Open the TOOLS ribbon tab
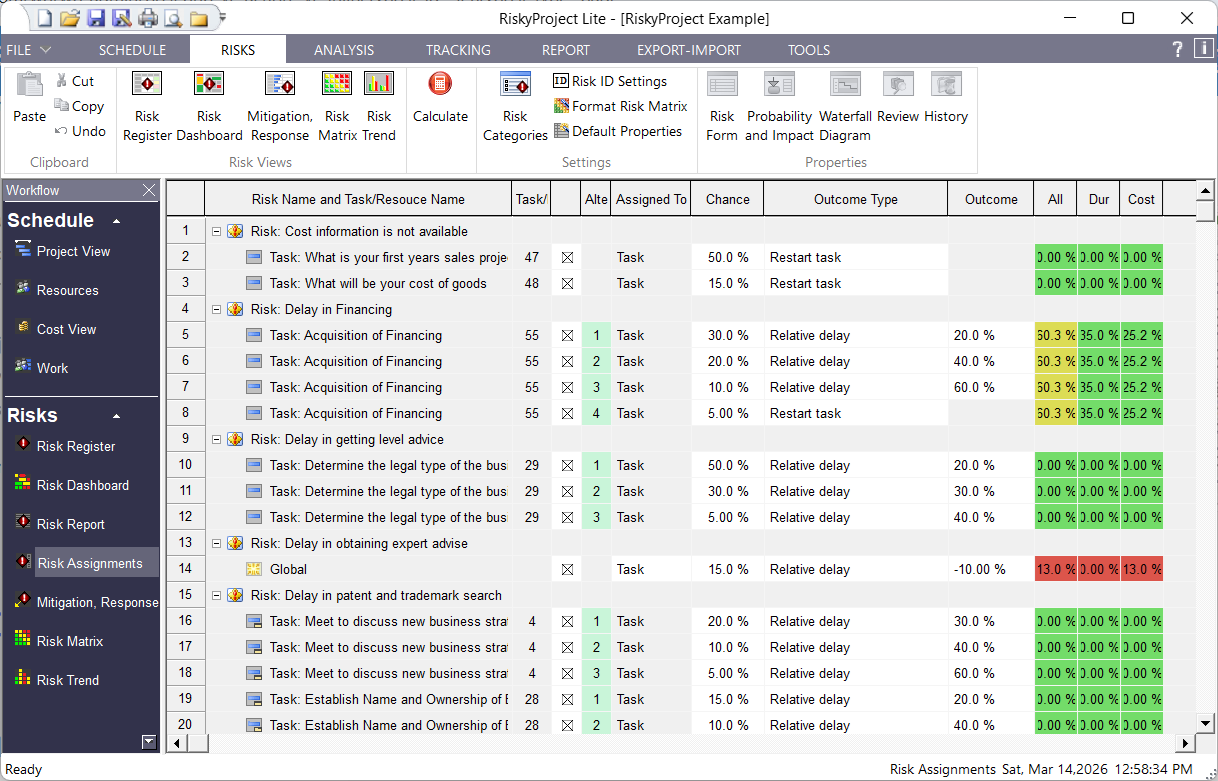 pos(808,49)
